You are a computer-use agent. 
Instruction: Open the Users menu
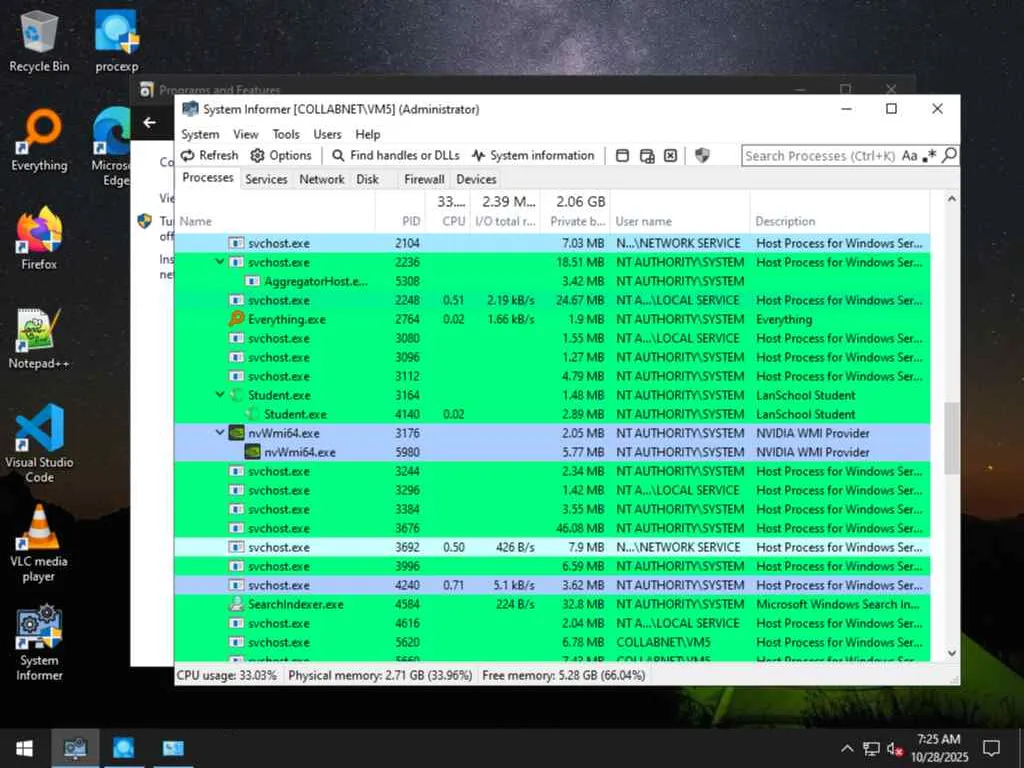click(327, 135)
